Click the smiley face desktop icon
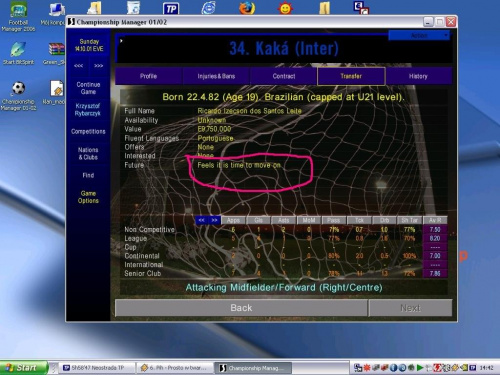Screen dimensions: 500x375 coord(285,8)
